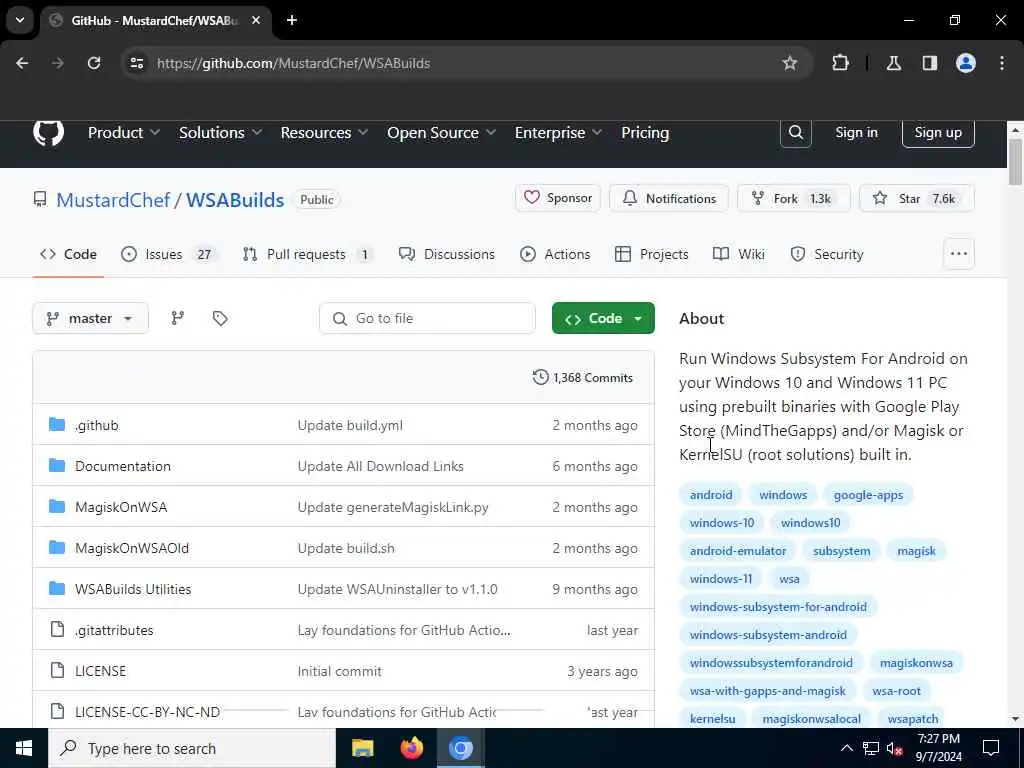The width and height of the screenshot is (1024, 768).
Task: Expand the Enterprise menu
Action: 558,133
